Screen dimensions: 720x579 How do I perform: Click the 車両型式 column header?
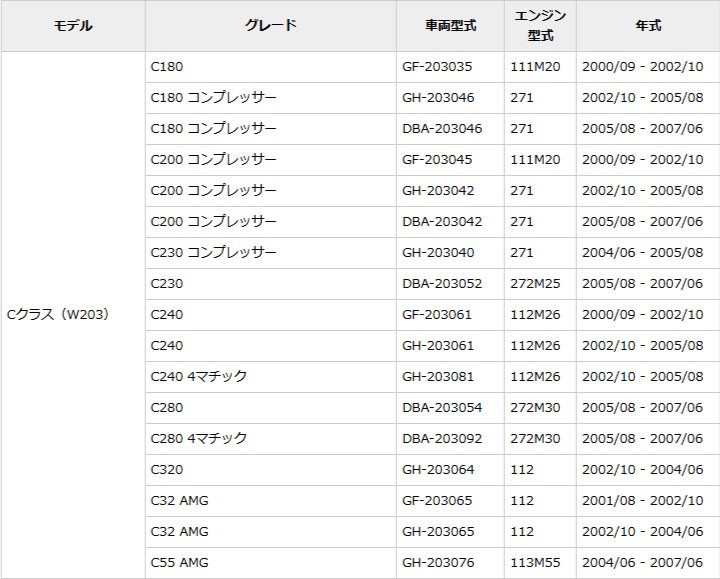450,26
